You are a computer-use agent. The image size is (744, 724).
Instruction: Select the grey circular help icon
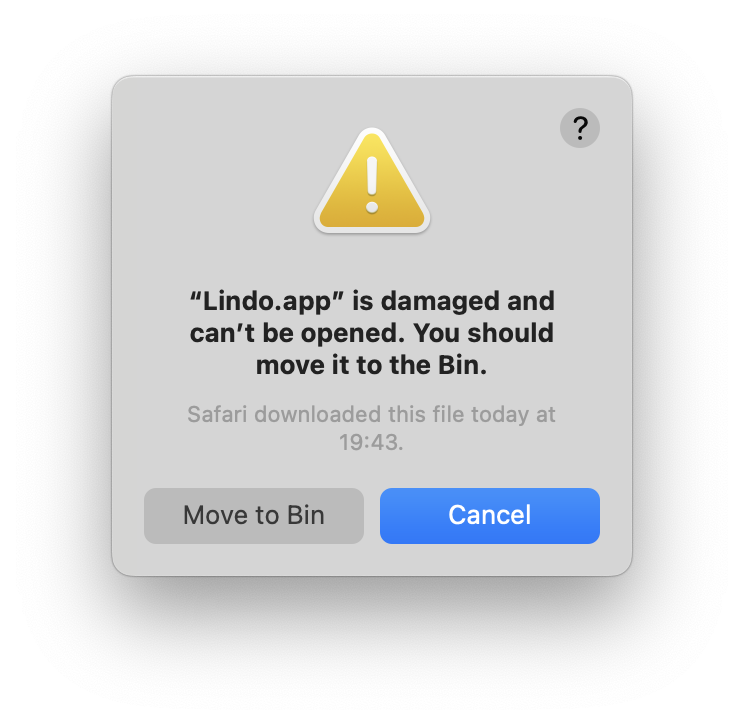(579, 128)
